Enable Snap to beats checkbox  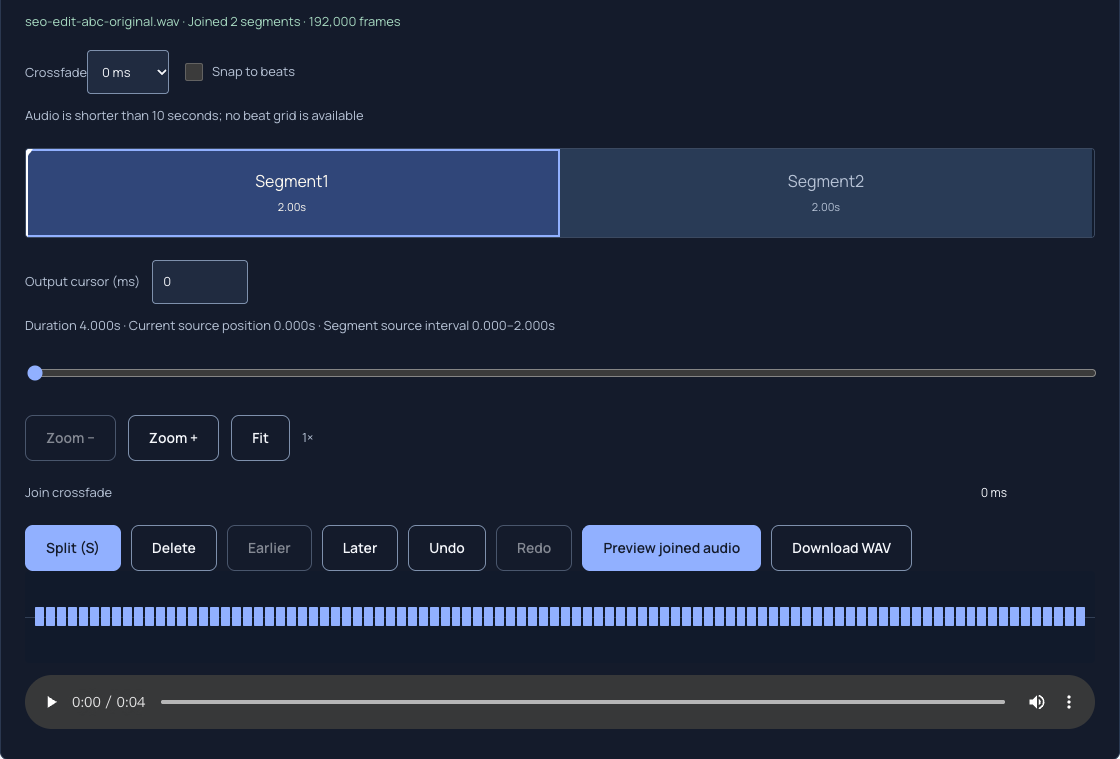(x=194, y=71)
